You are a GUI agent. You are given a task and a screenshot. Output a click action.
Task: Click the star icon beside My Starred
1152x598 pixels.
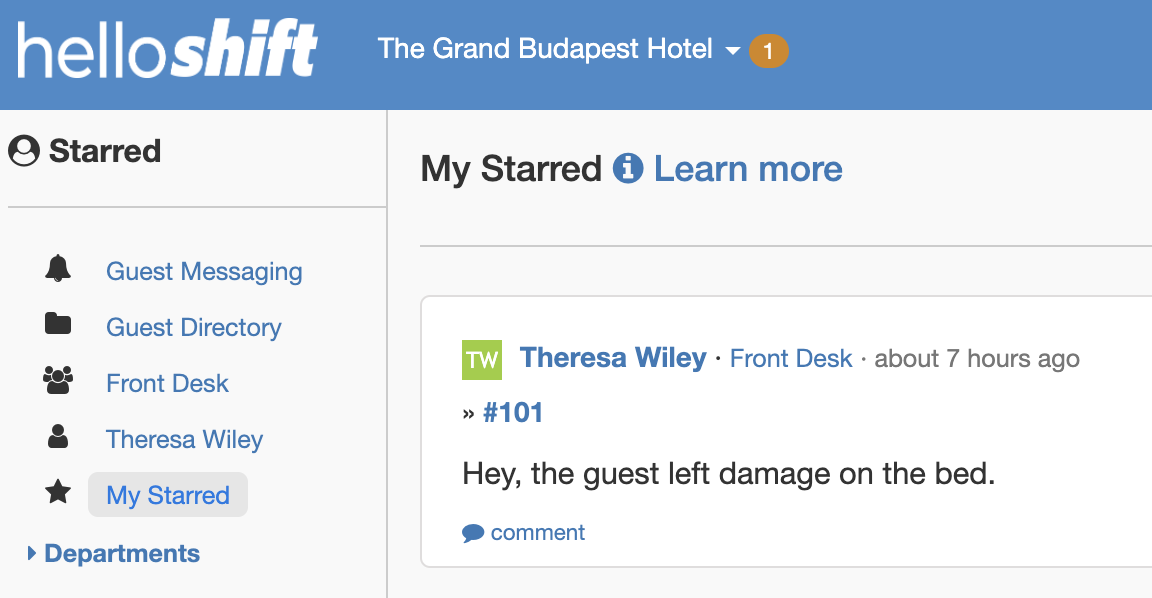pos(58,491)
